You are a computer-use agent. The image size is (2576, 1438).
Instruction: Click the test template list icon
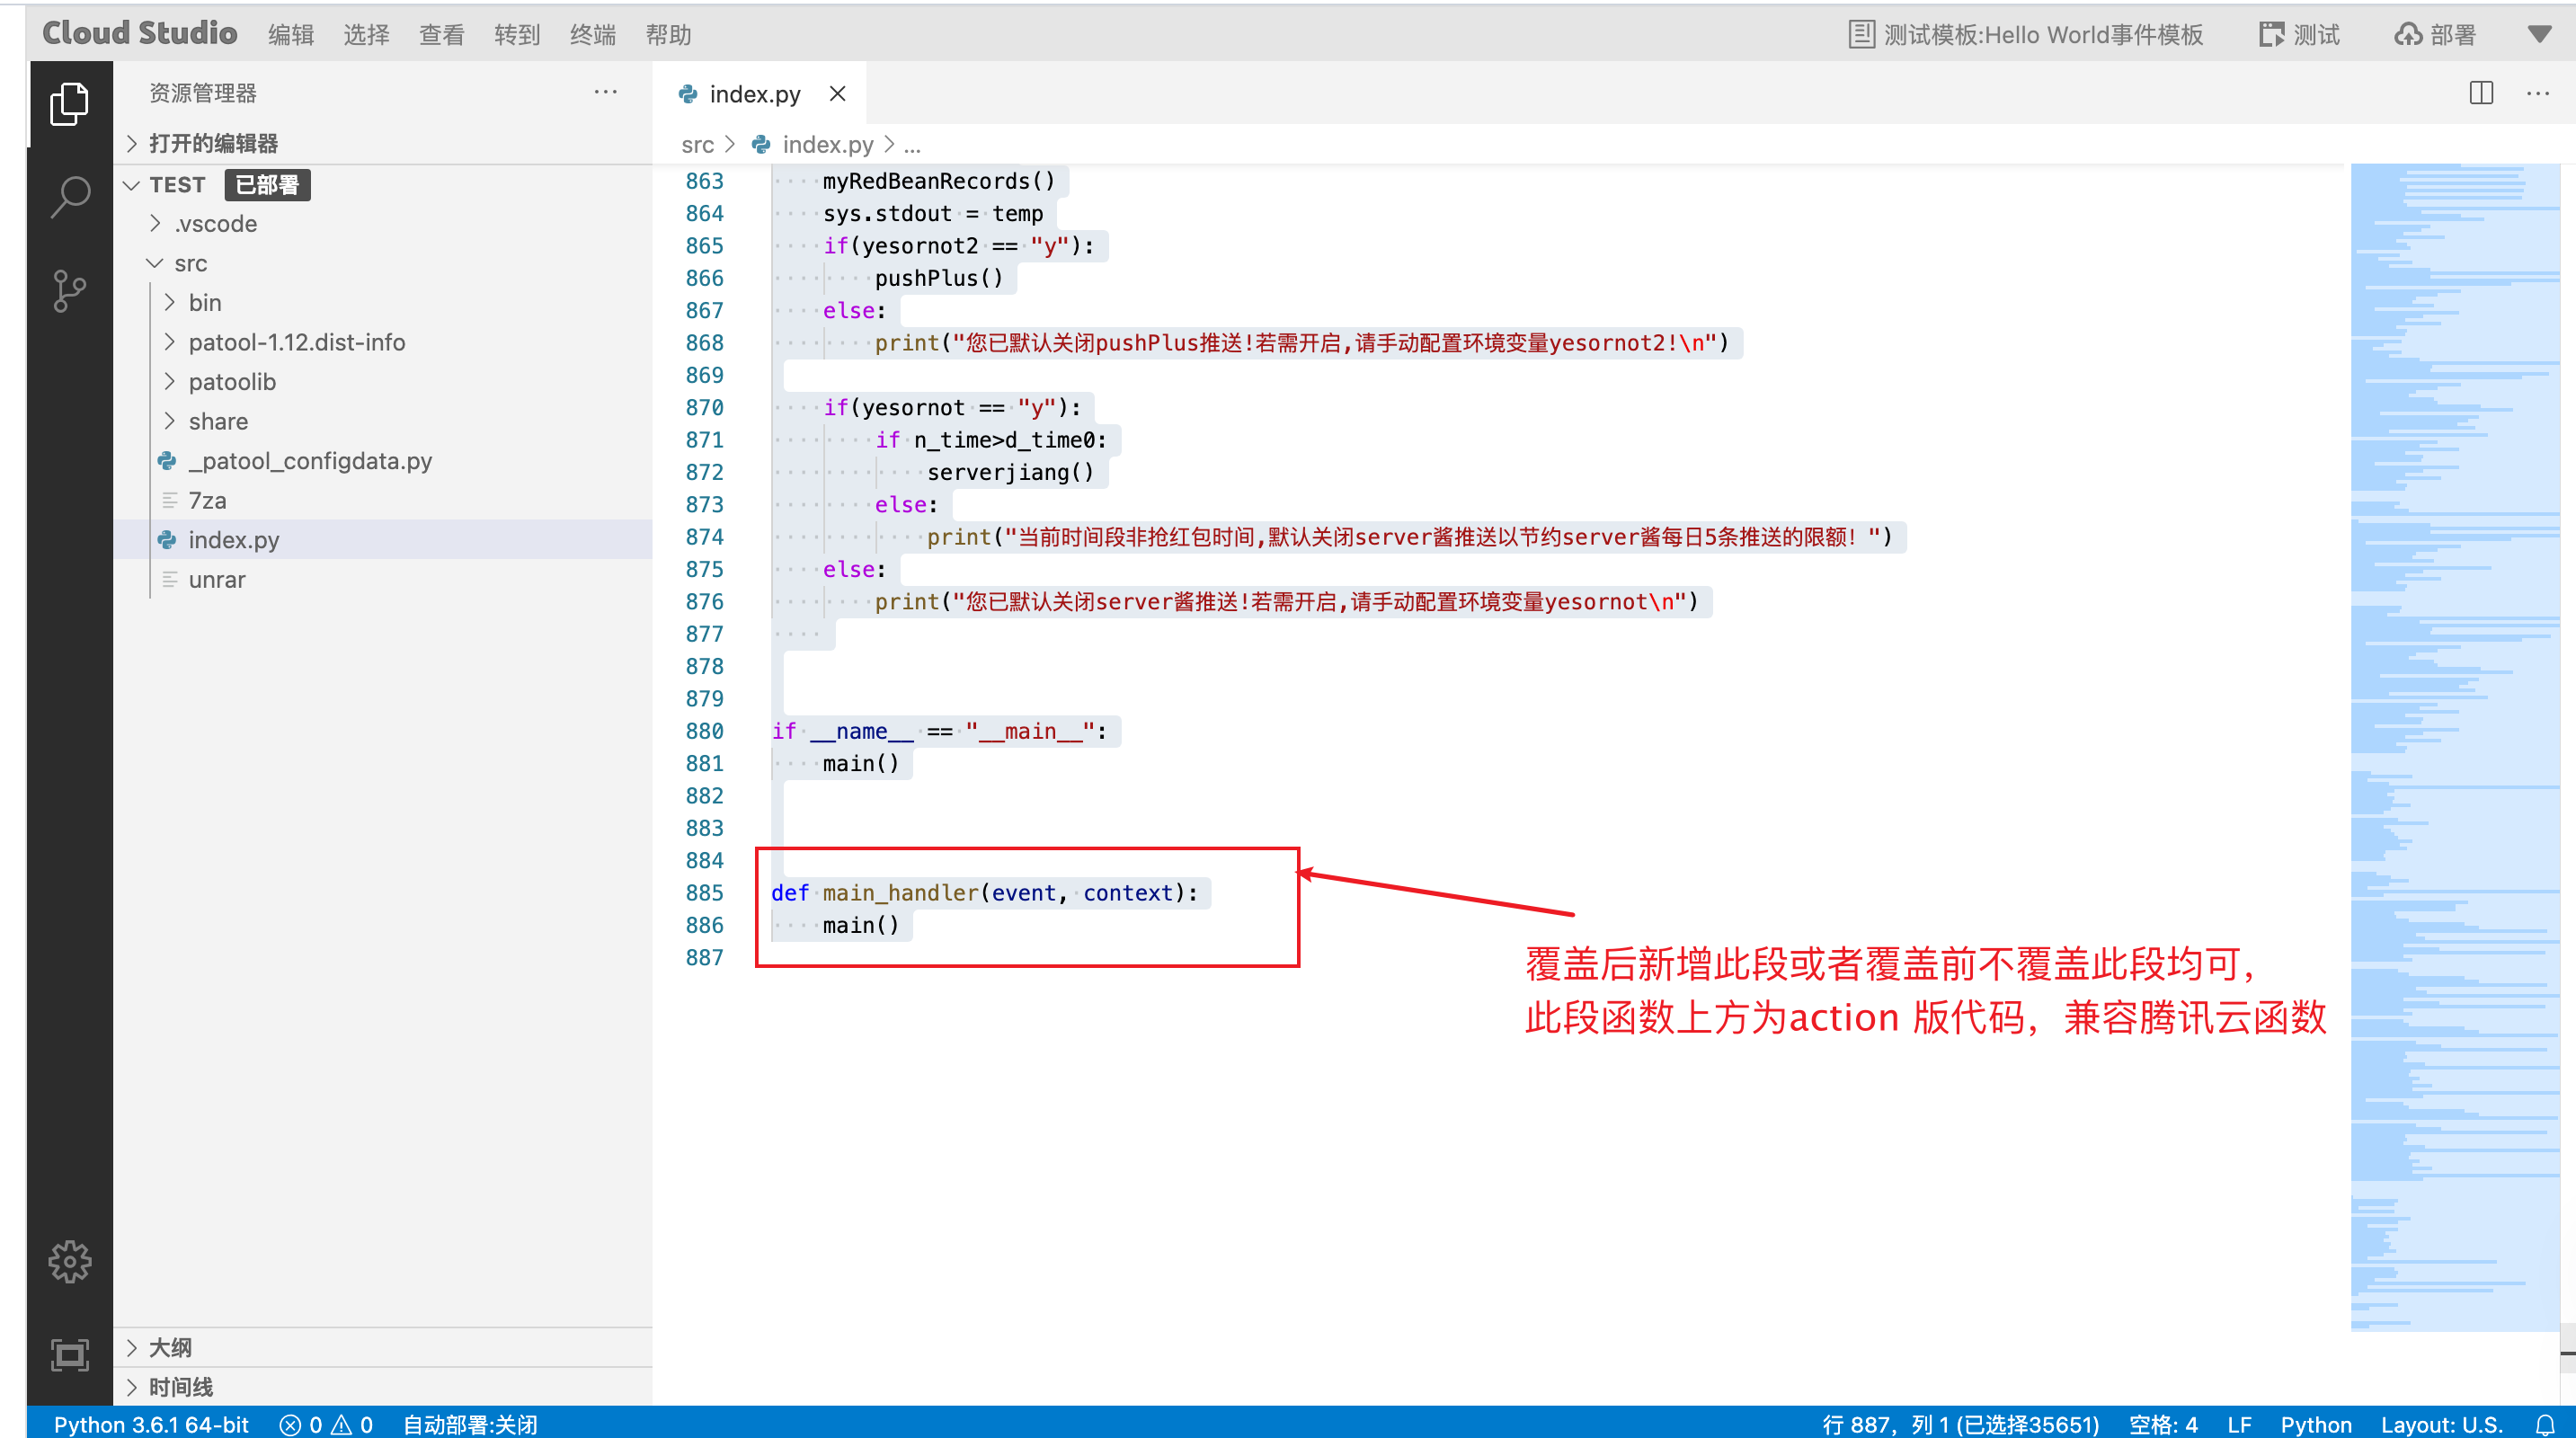[1861, 34]
